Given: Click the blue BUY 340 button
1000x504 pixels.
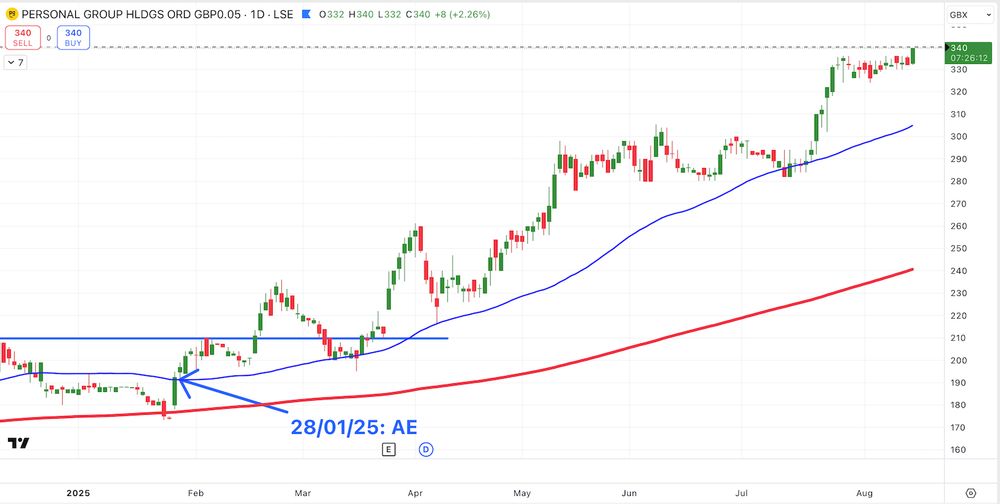Looking at the screenshot, I should click(x=73, y=38).
